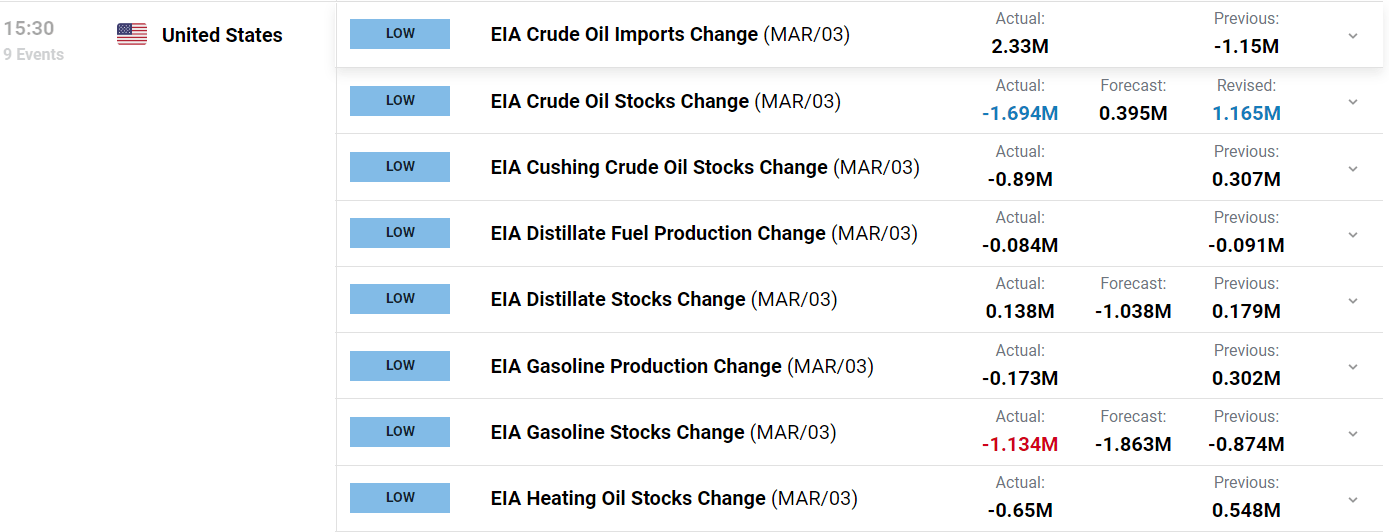
Task: Expand the EIA Distillate Stocks Change chevron
Action: tap(1353, 300)
